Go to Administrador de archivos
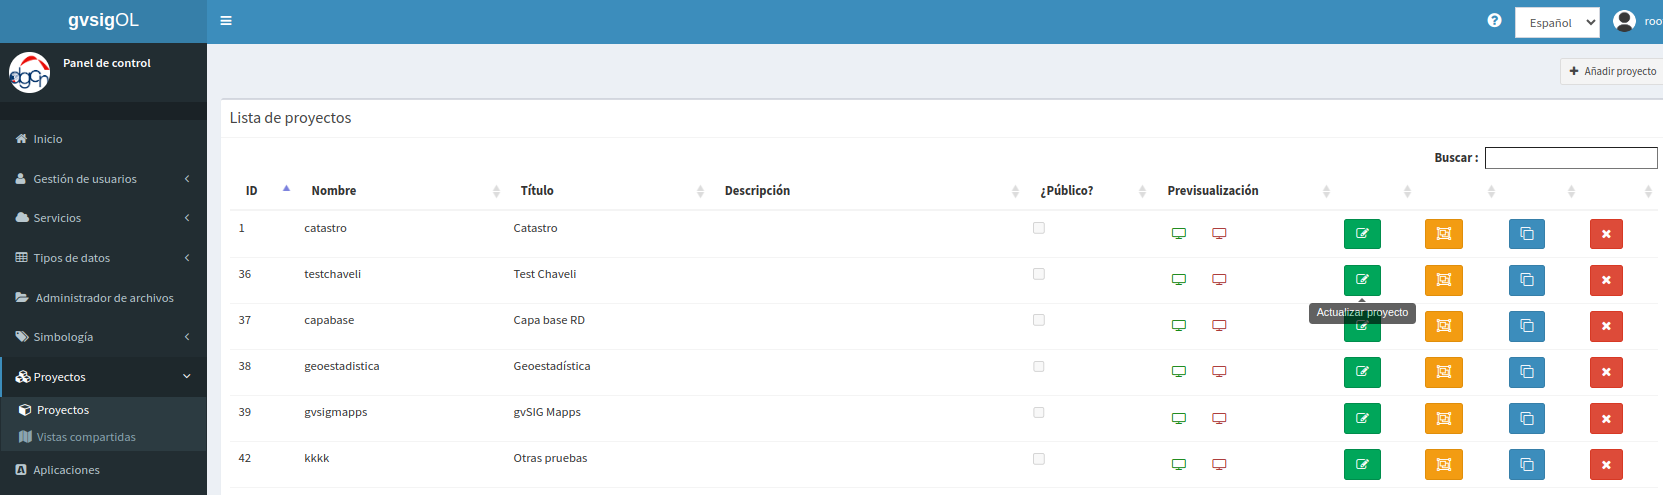 tap(103, 298)
